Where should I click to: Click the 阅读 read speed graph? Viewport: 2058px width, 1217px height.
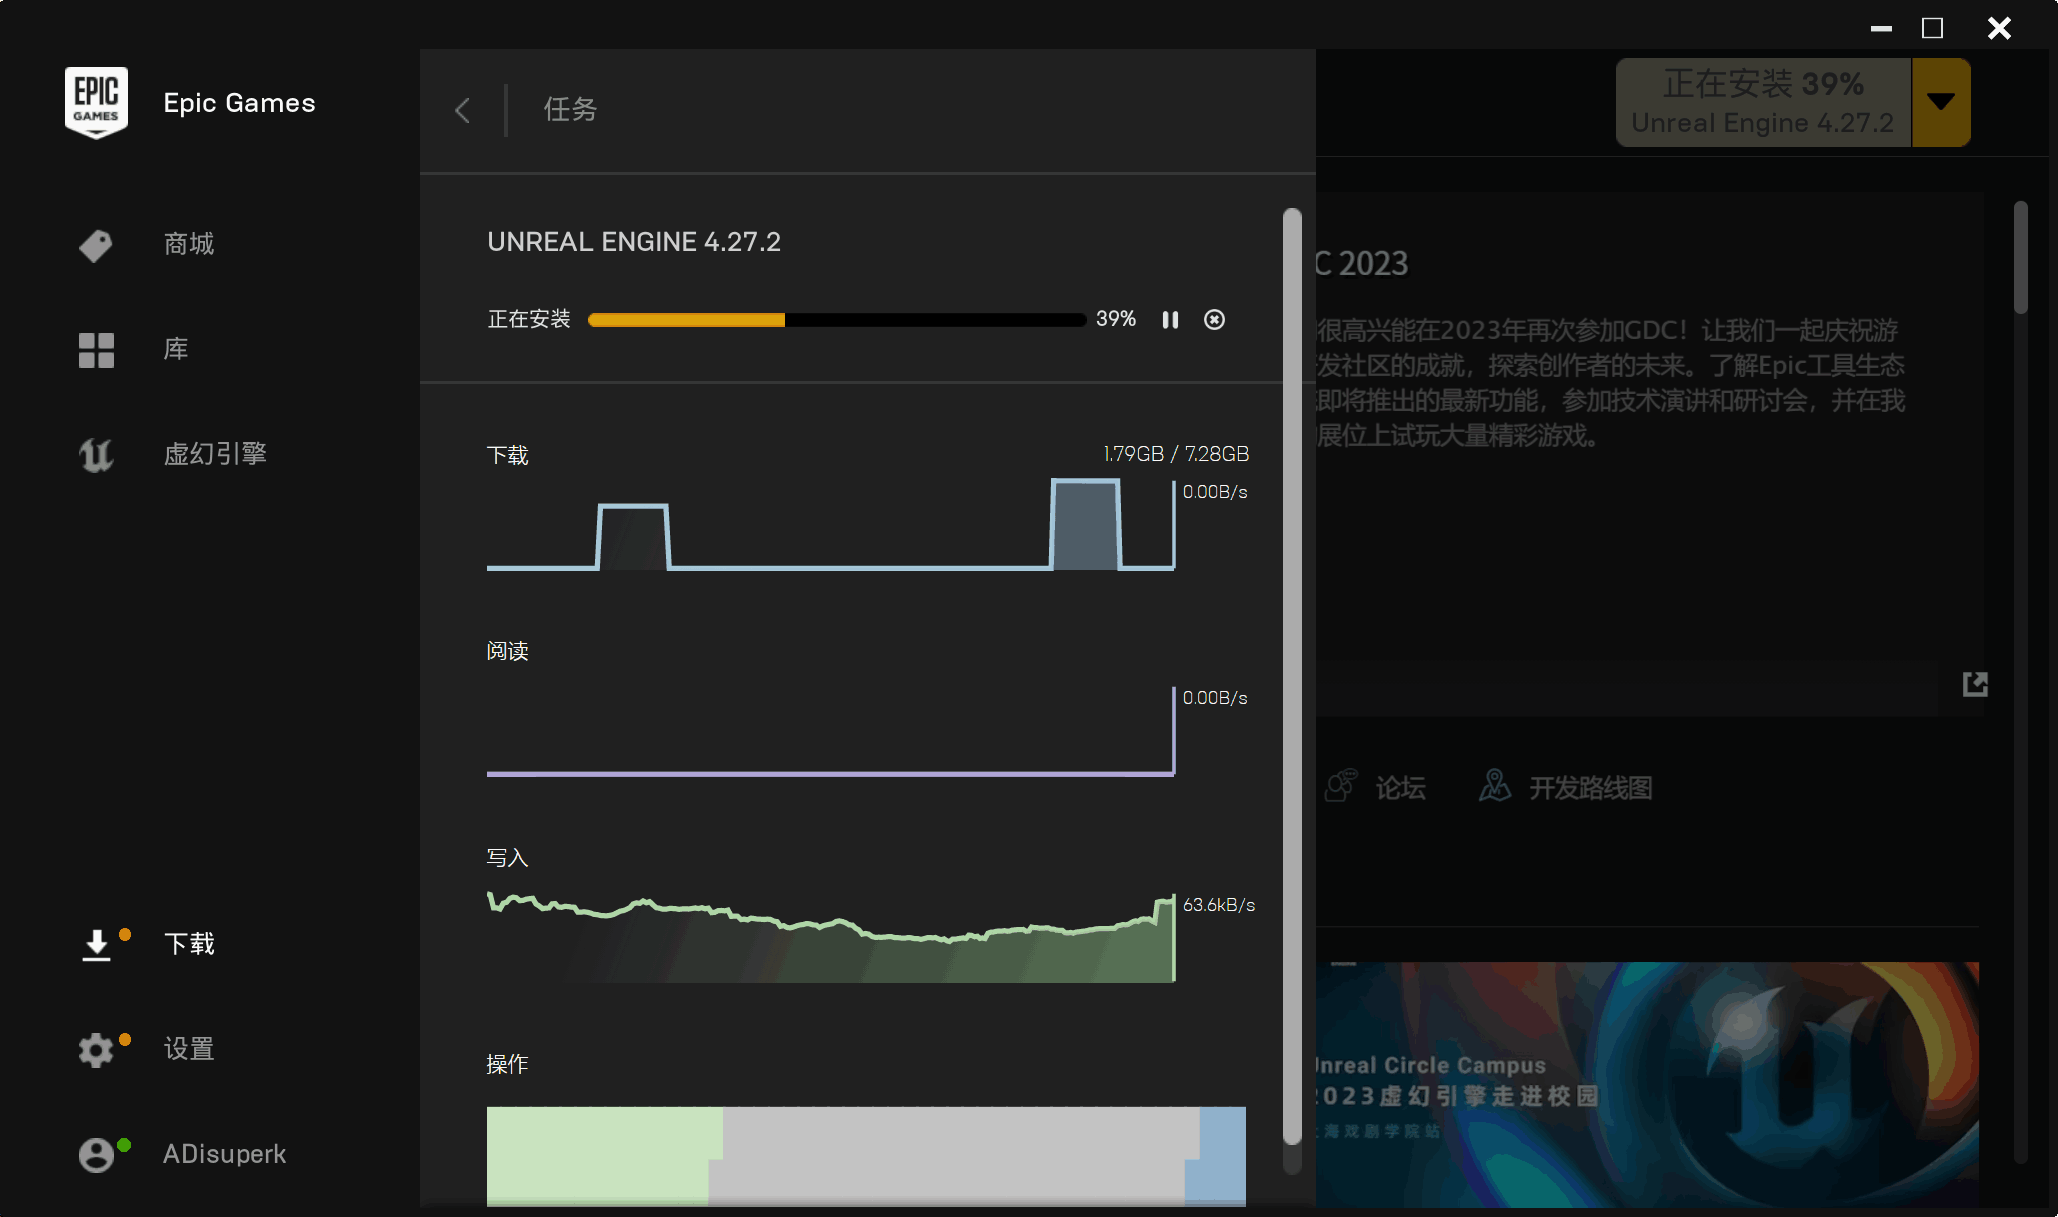(x=830, y=732)
